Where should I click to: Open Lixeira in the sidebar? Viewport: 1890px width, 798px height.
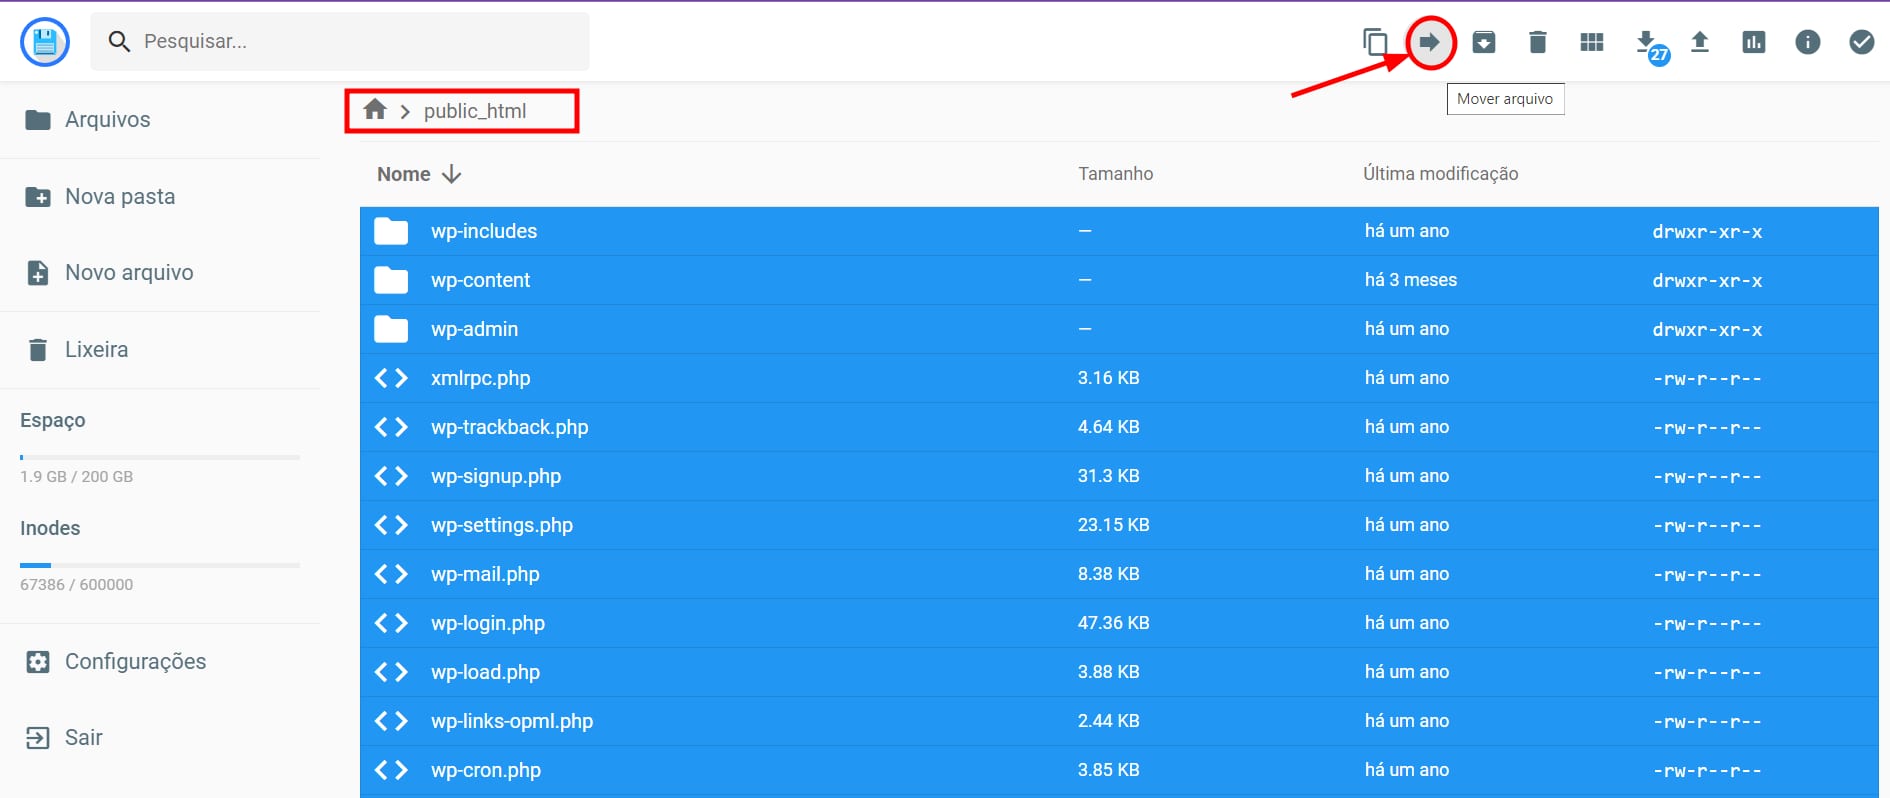coord(96,350)
